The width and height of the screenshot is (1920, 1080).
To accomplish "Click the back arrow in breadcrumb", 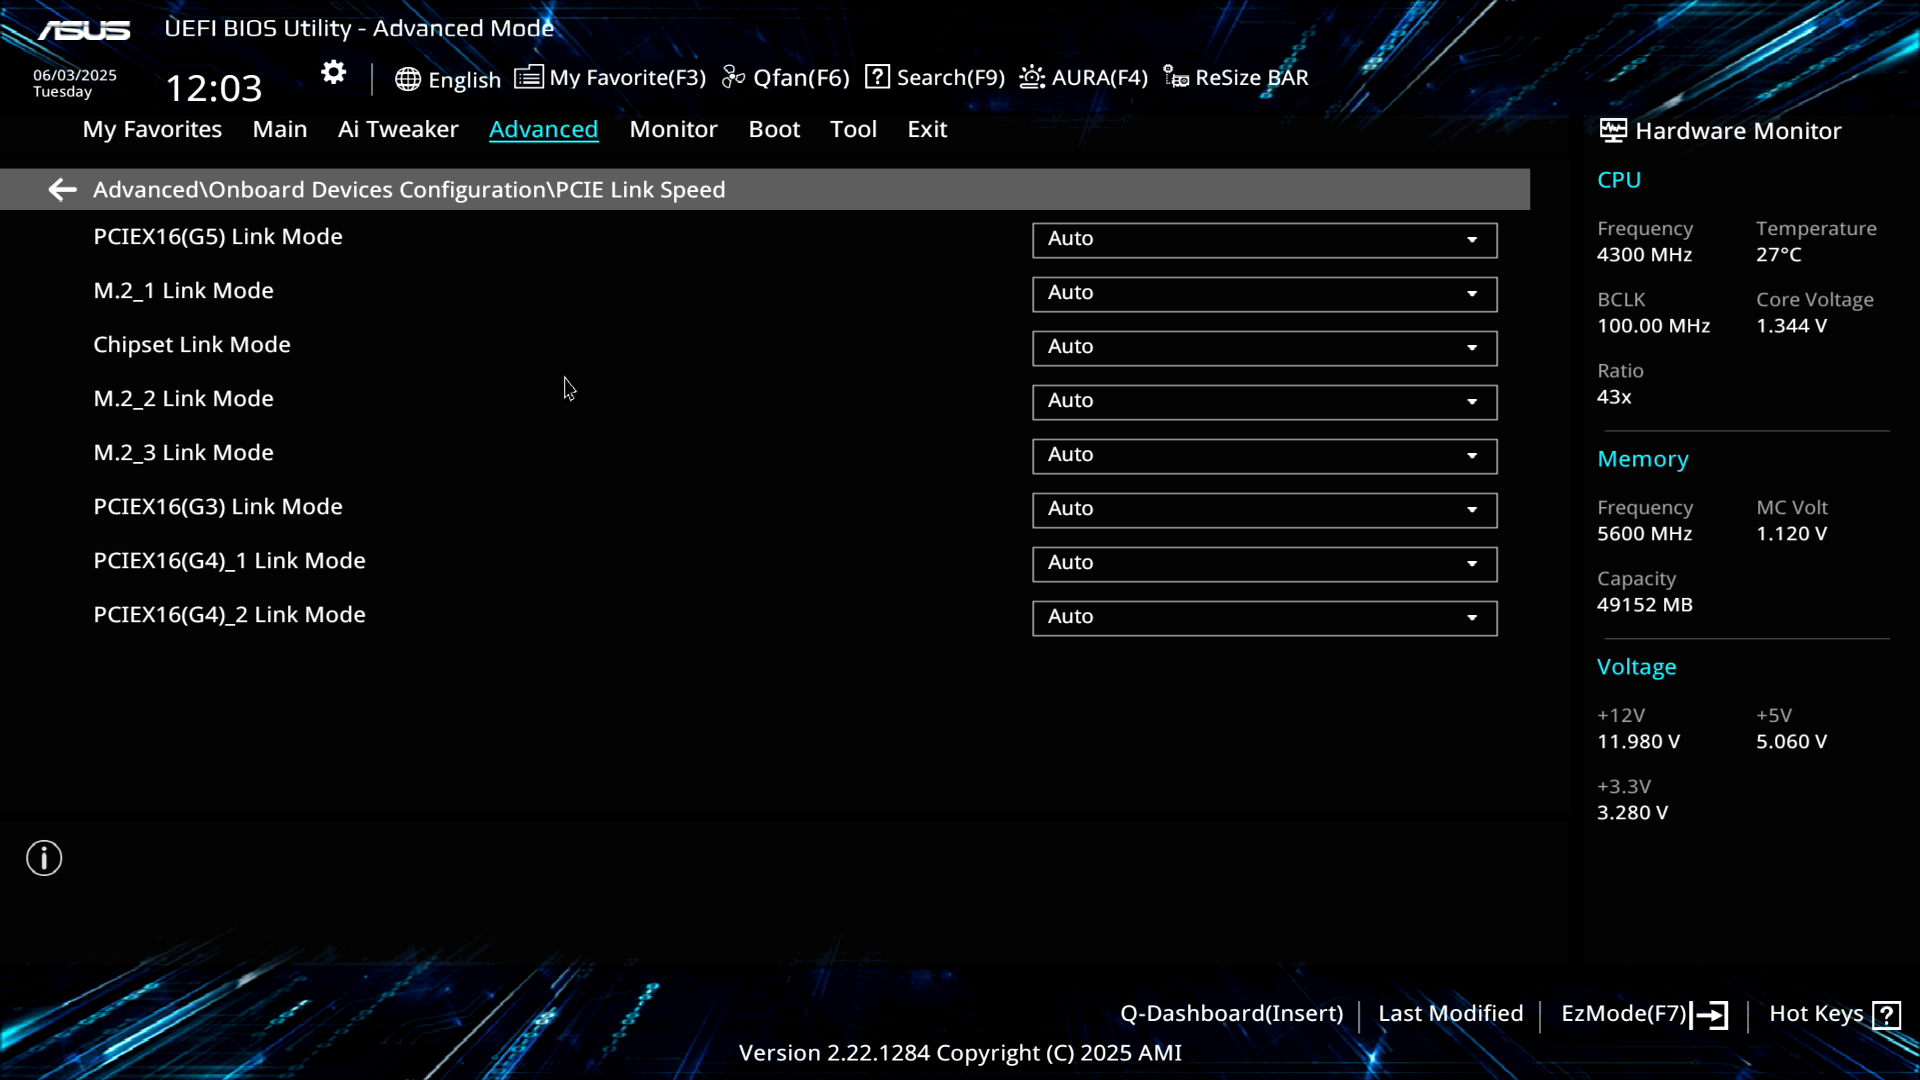I will coord(62,190).
